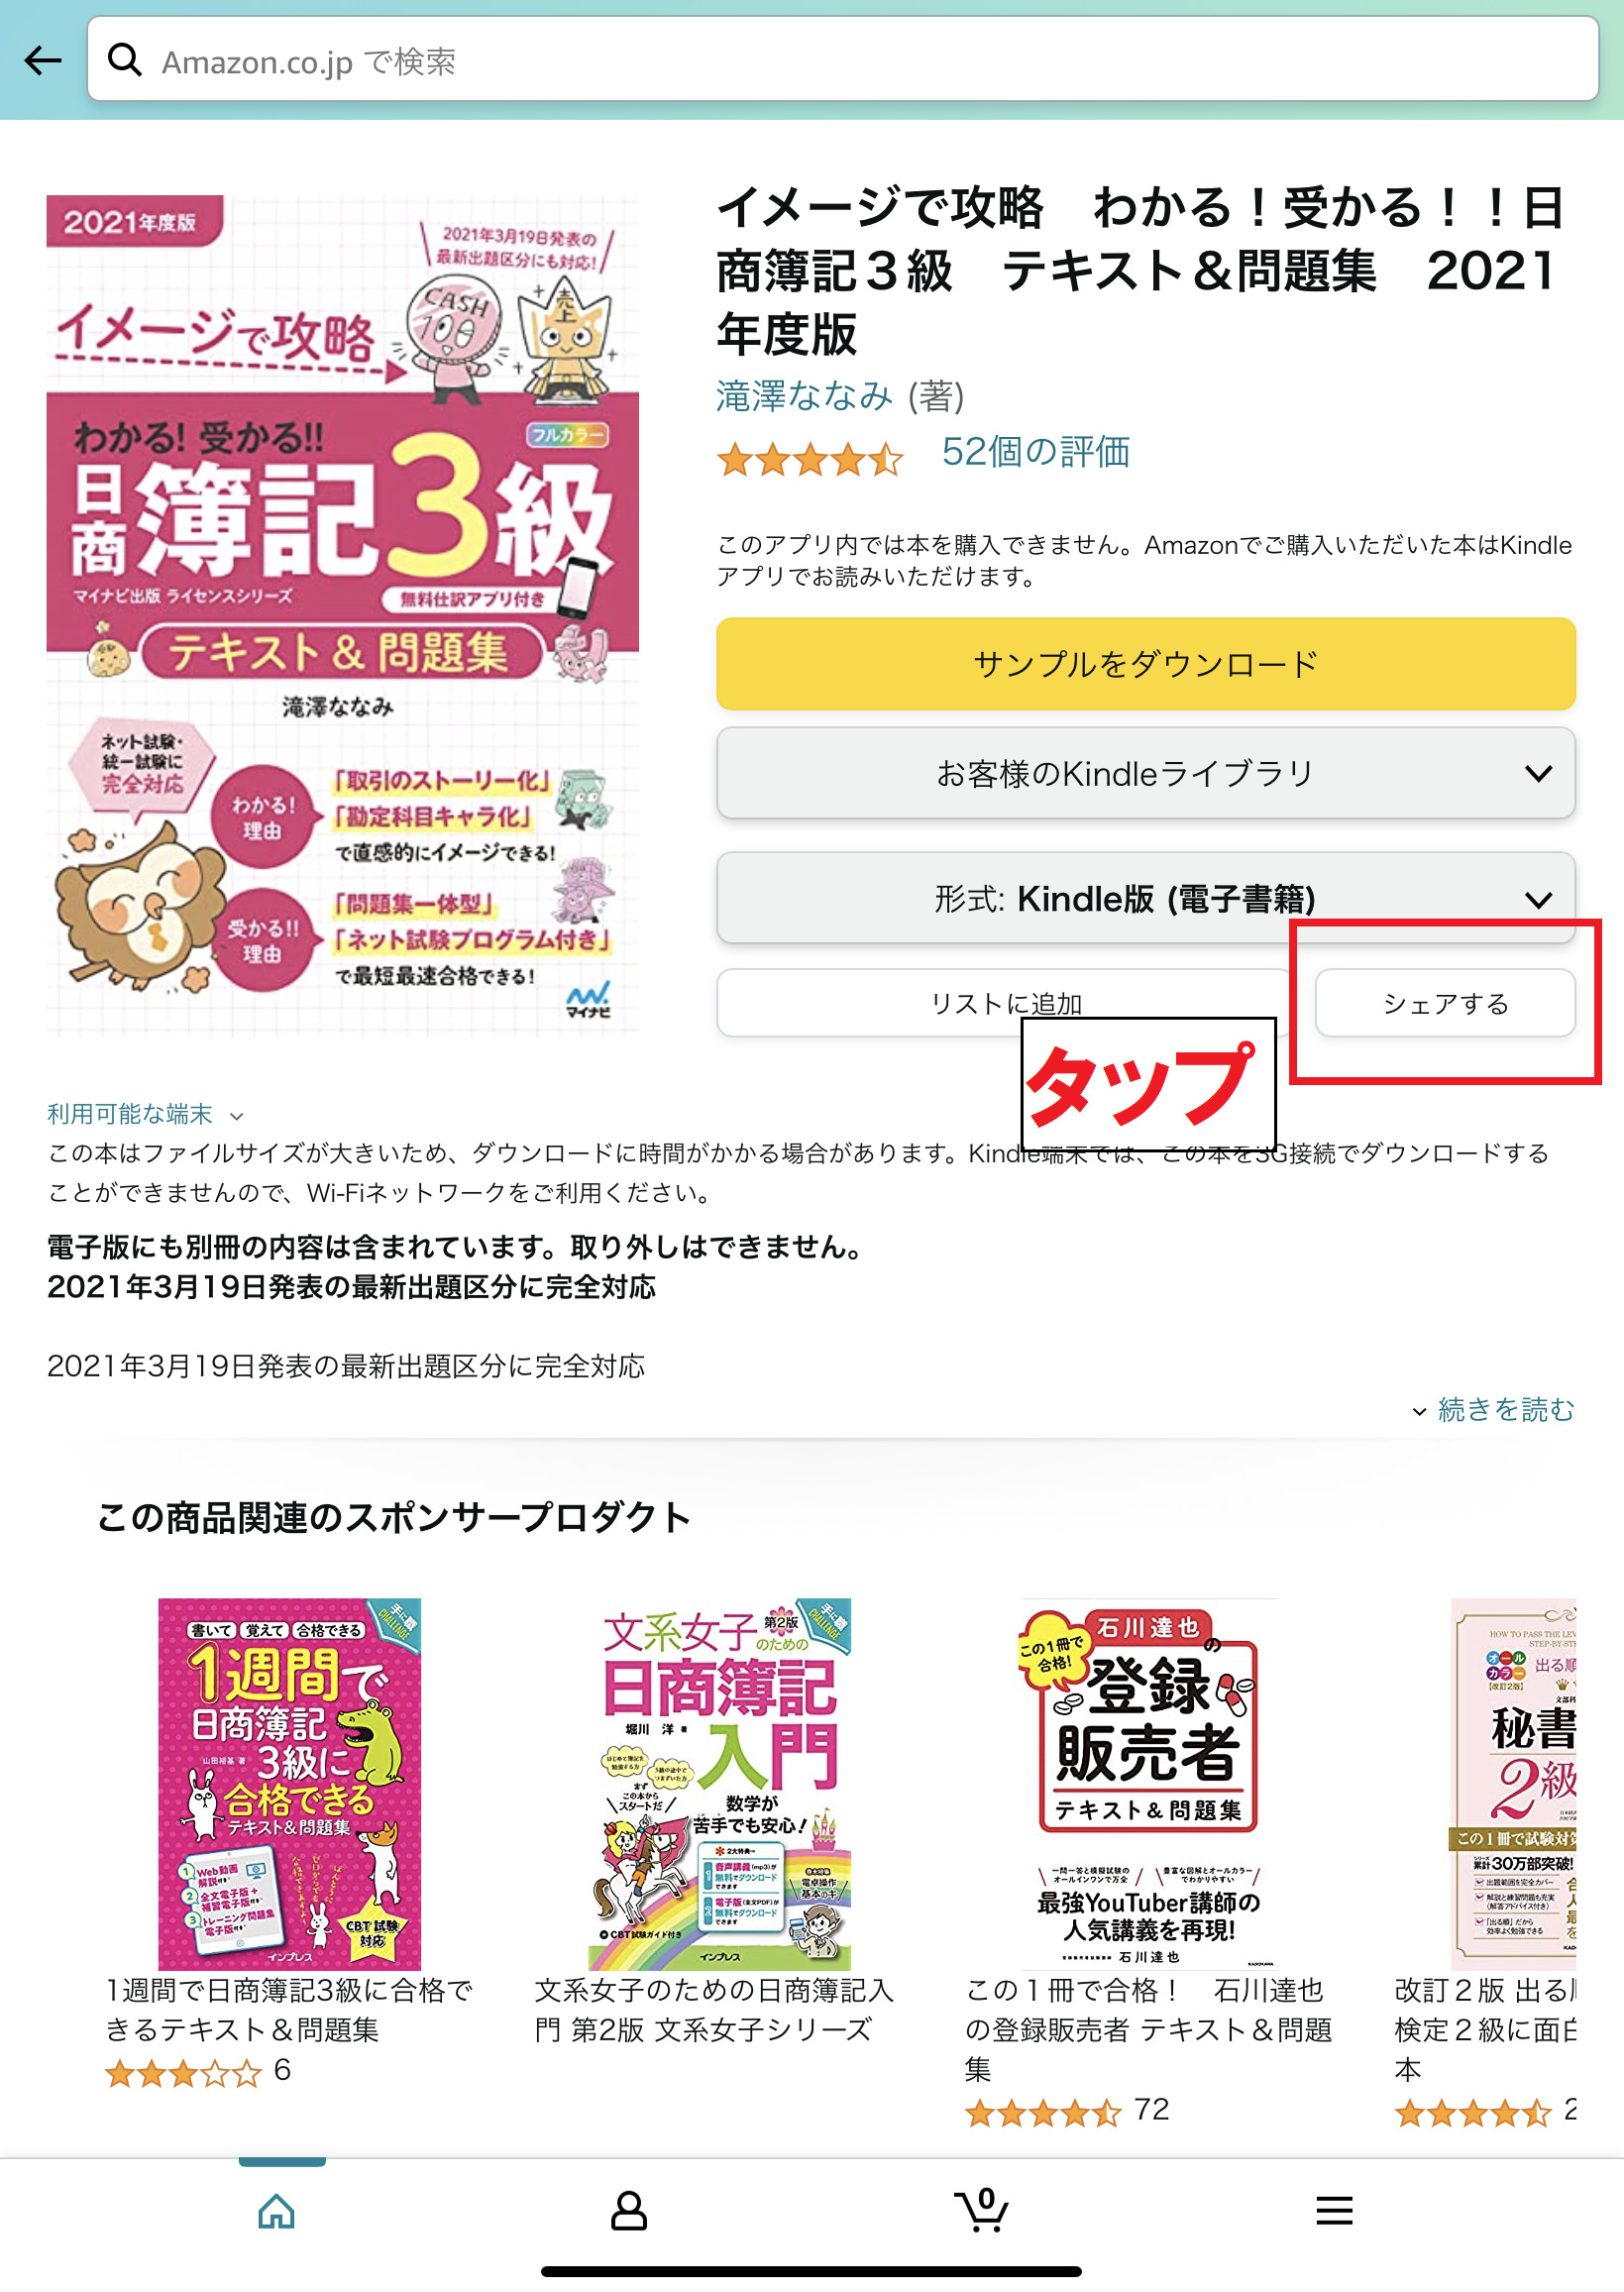Tap the シェアする button
1624x2292 pixels.
(x=1445, y=1003)
